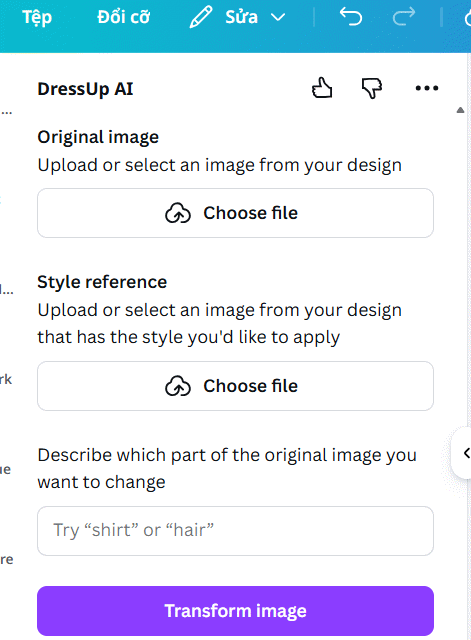Screen dimensions: 471x640
Task: Click cloud upload icon under Style reference
Action: 178,386
